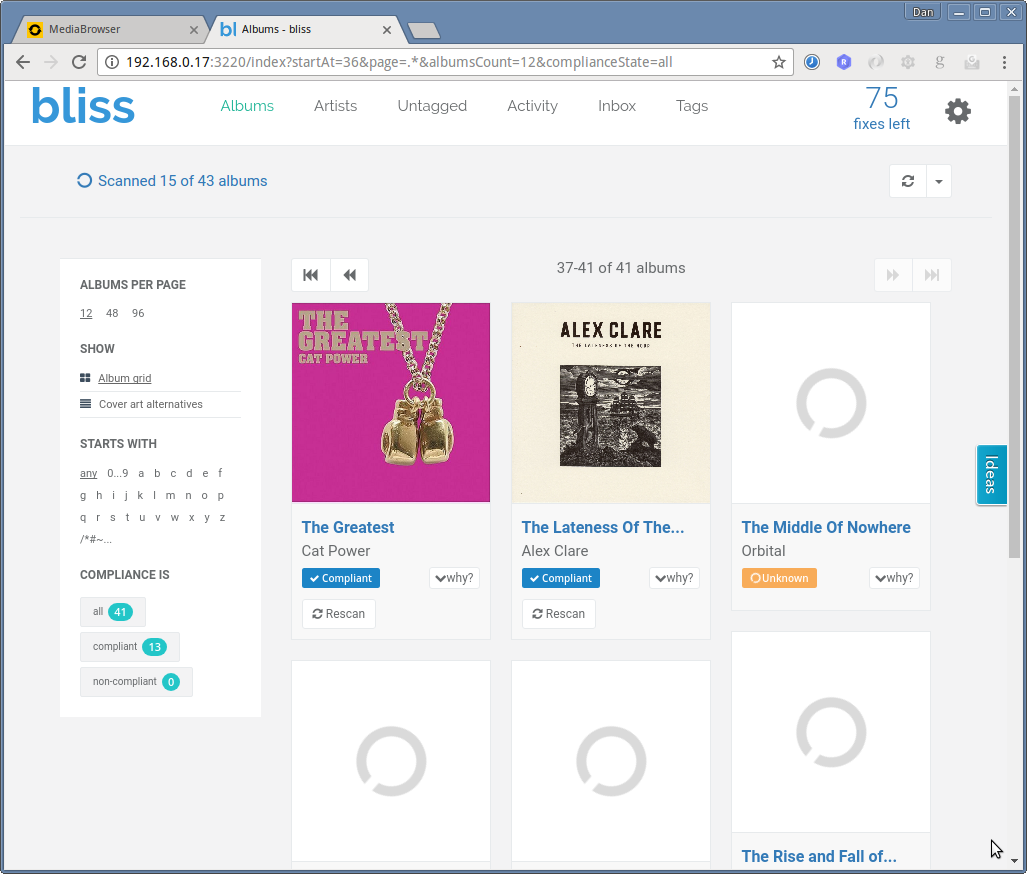Filter albums starting with letter m

(170, 495)
